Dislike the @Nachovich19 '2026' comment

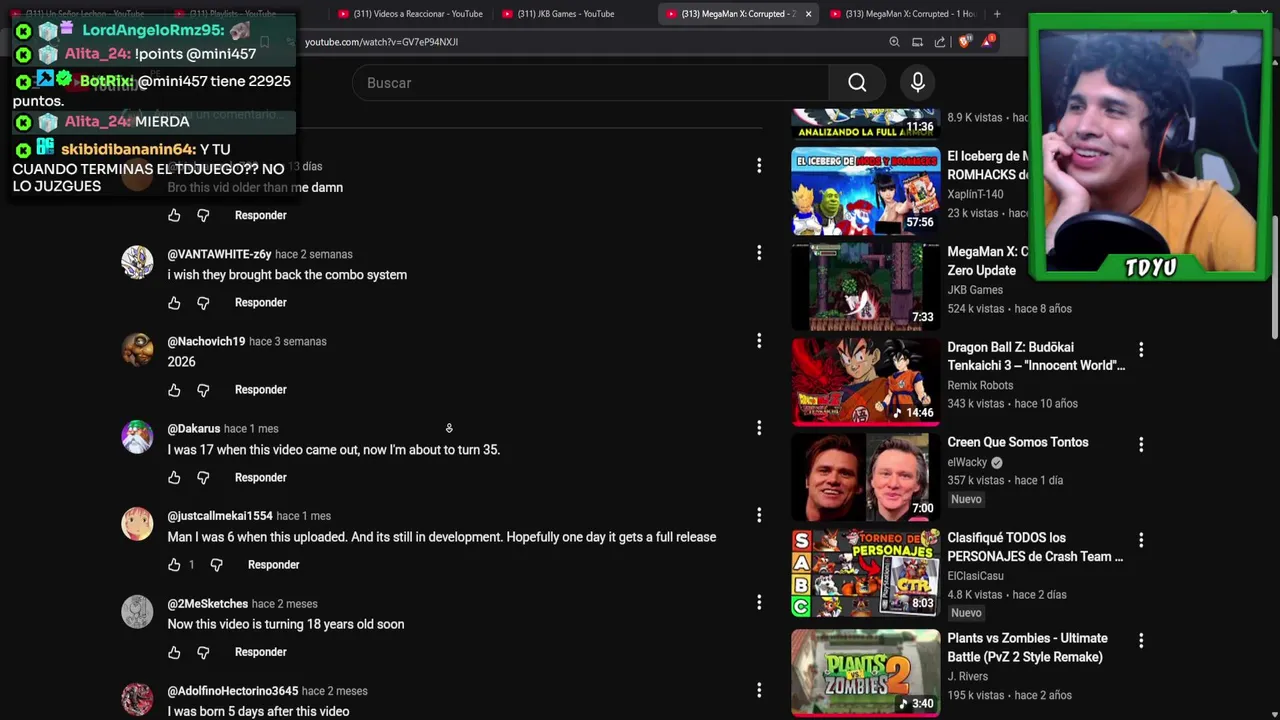[x=203, y=390]
